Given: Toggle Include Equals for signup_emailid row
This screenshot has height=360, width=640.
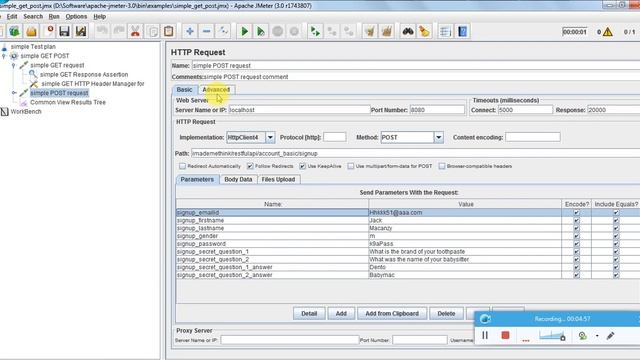Looking at the screenshot, I should pos(616,213).
